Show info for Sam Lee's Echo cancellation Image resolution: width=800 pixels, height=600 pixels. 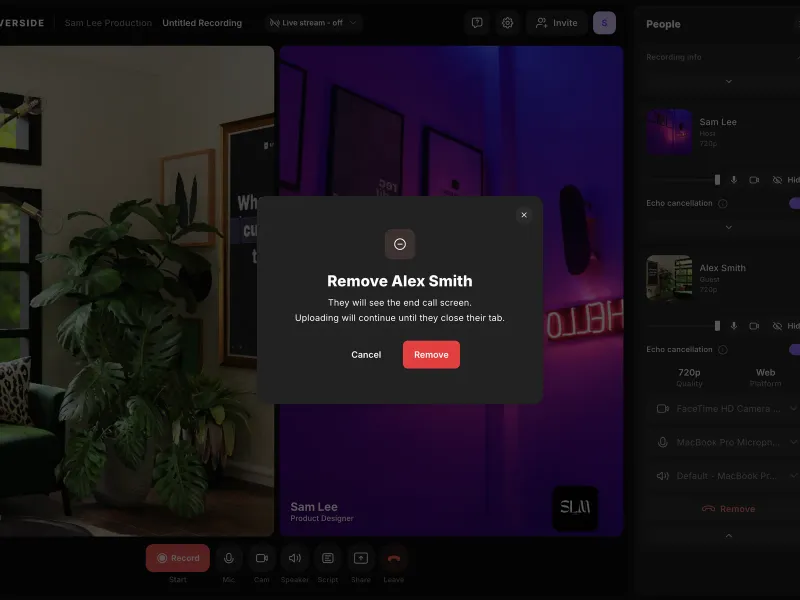coord(722,204)
